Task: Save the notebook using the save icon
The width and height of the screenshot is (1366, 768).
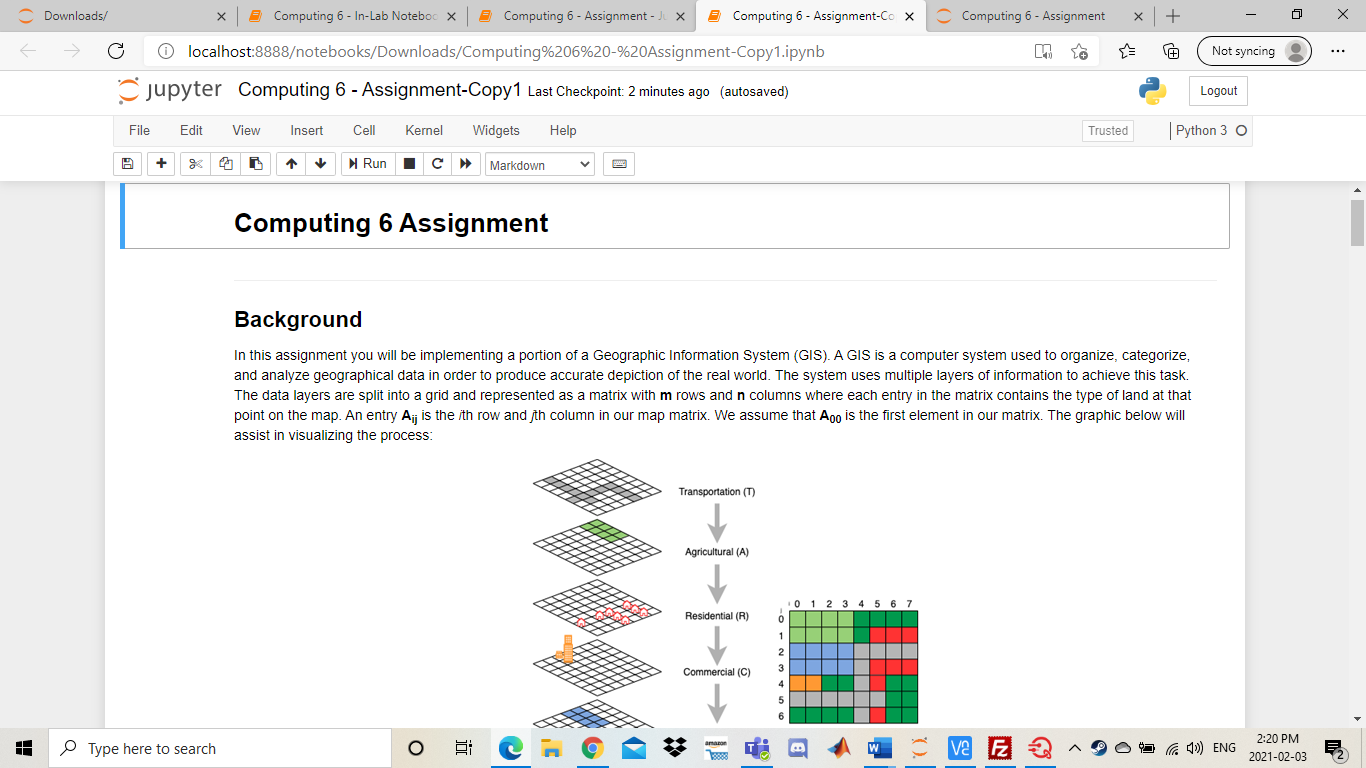Action: (x=127, y=164)
